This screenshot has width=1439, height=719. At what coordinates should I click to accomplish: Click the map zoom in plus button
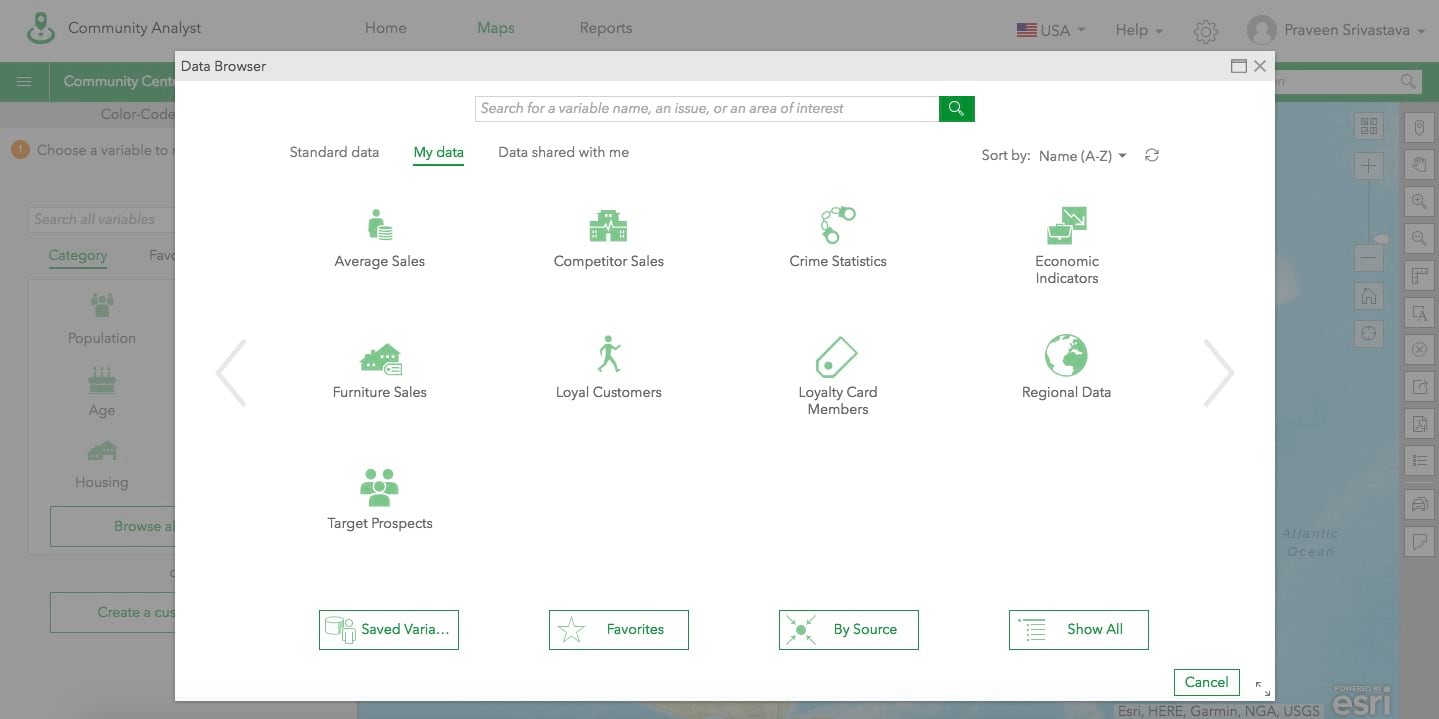click(1369, 166)
